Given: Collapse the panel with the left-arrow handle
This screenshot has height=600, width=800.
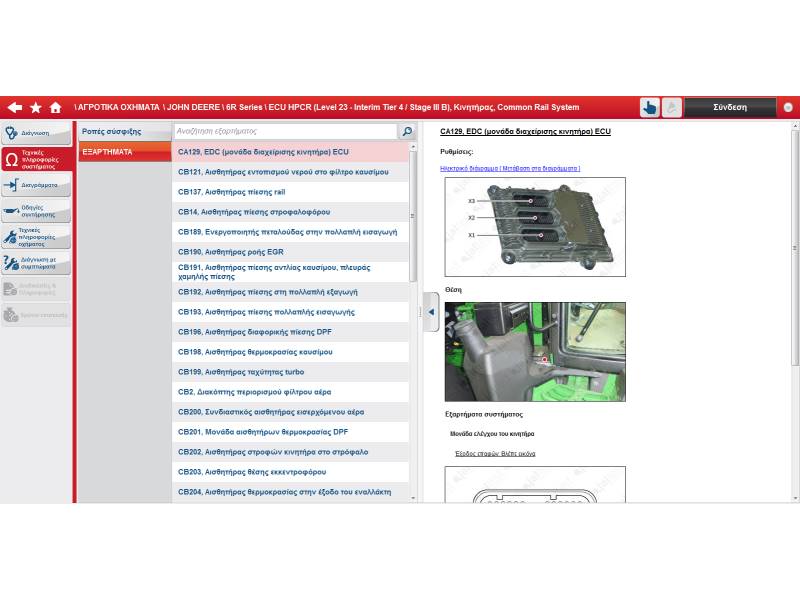Looking at the screenshot, I should [431, 312].
